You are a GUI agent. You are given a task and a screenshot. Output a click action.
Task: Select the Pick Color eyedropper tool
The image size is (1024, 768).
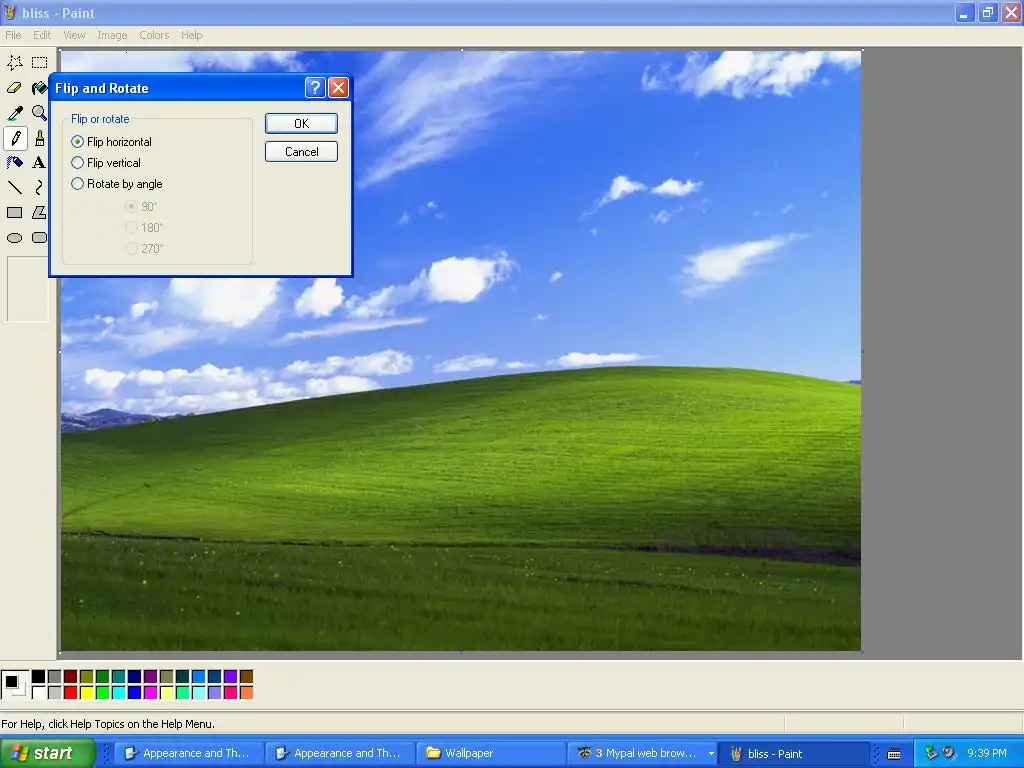[14, 113]
